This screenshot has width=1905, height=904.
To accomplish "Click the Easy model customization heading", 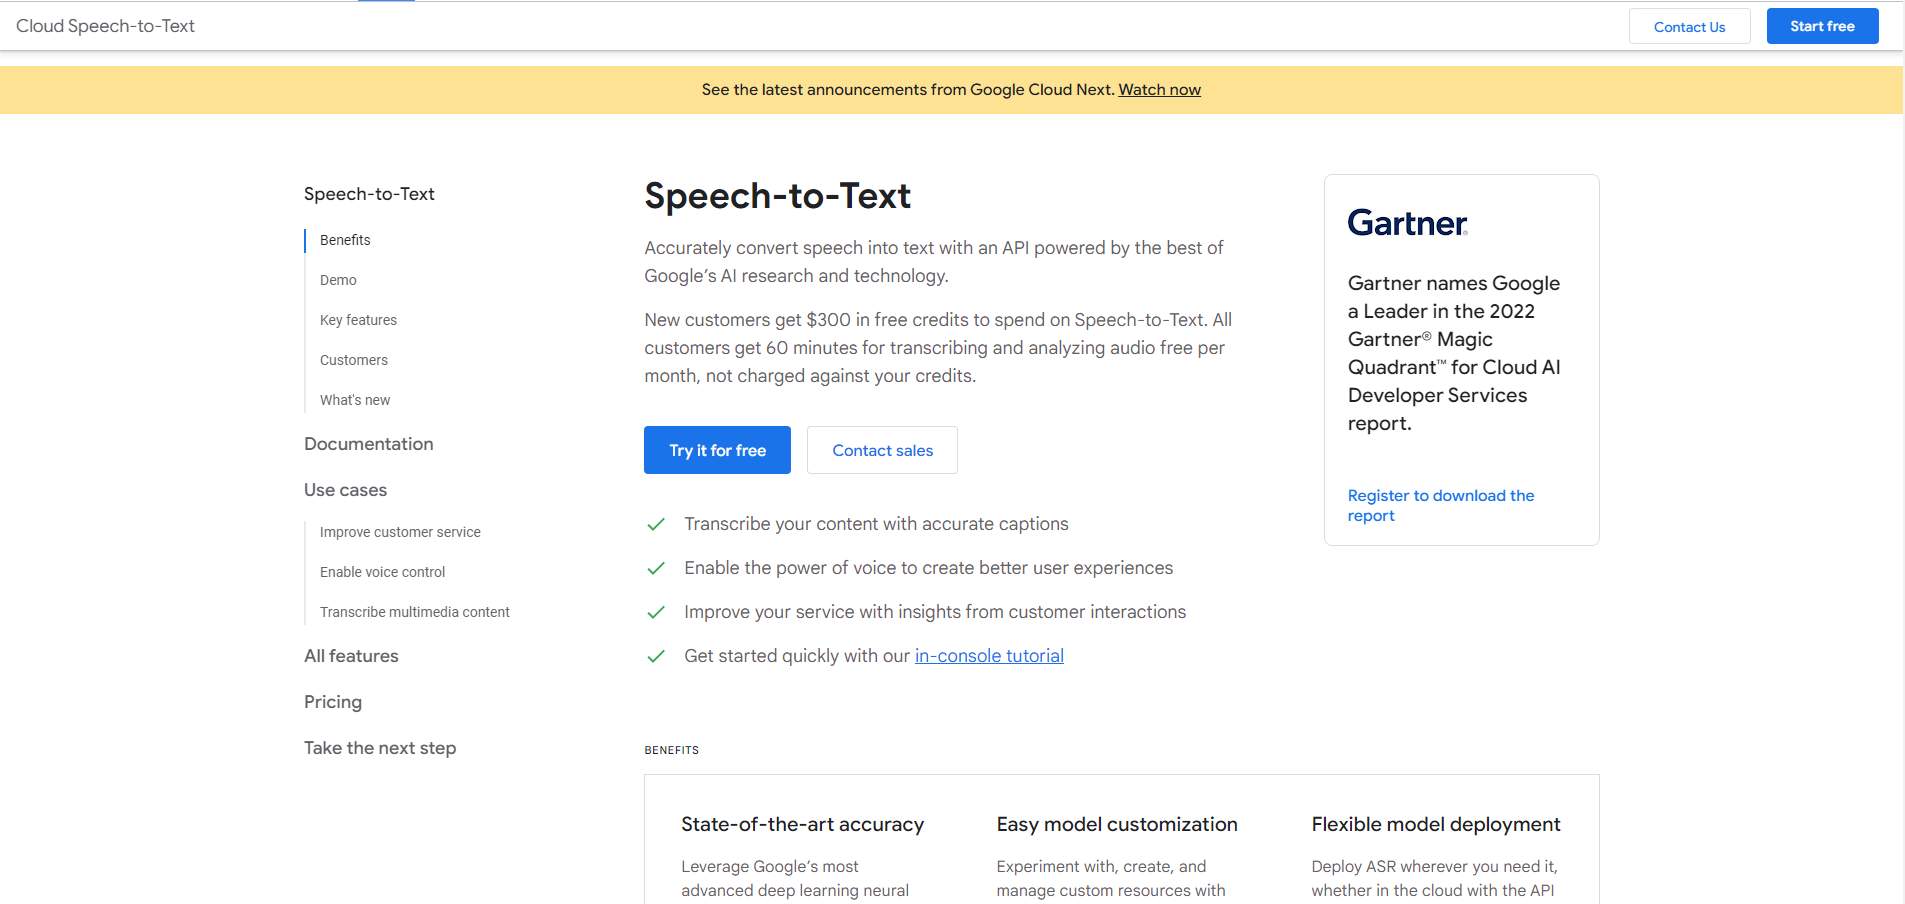I will pyautogui.click(x=1117, y=824).
